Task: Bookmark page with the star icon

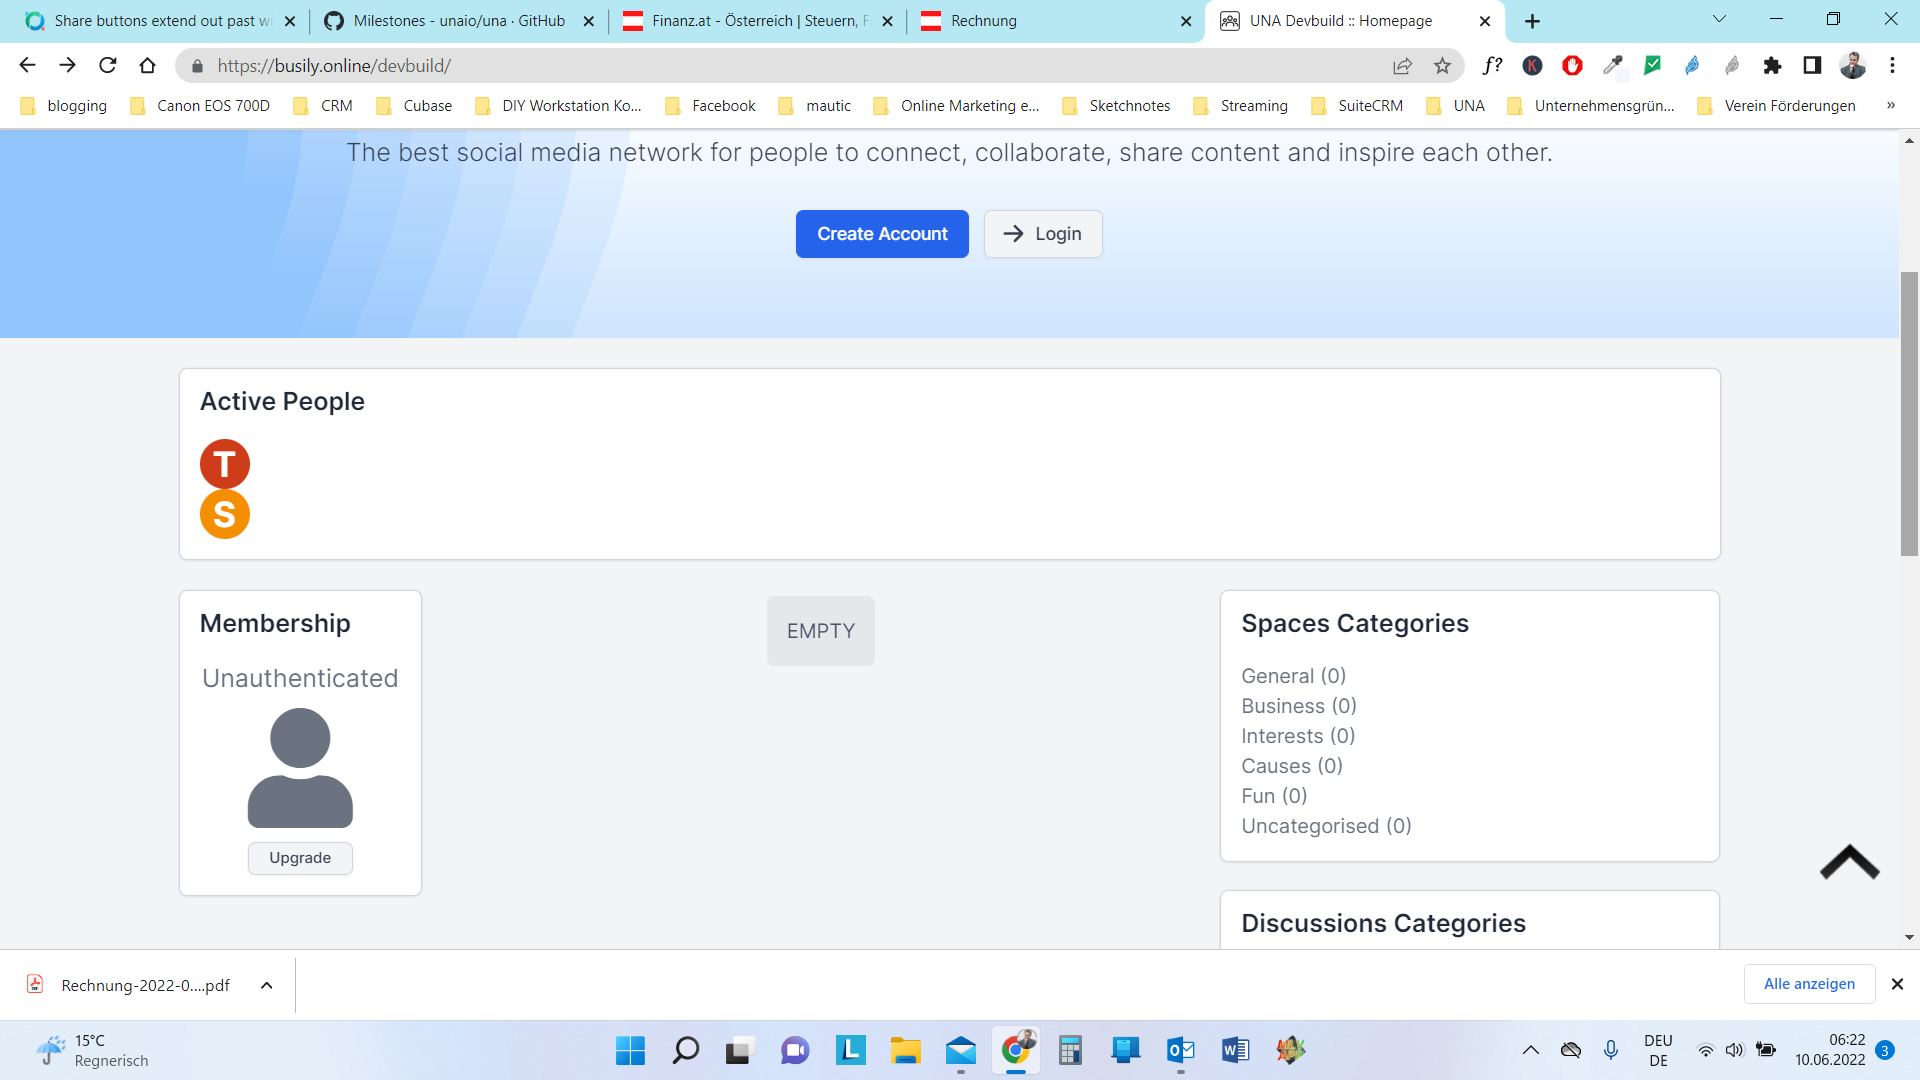Action: point(1442,66)
